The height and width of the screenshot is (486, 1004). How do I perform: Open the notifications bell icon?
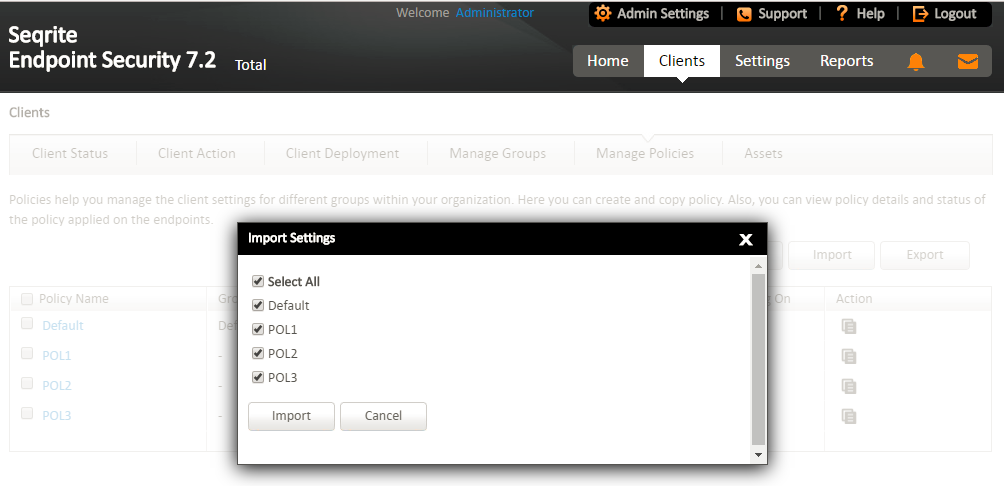(x=916, y=61)
